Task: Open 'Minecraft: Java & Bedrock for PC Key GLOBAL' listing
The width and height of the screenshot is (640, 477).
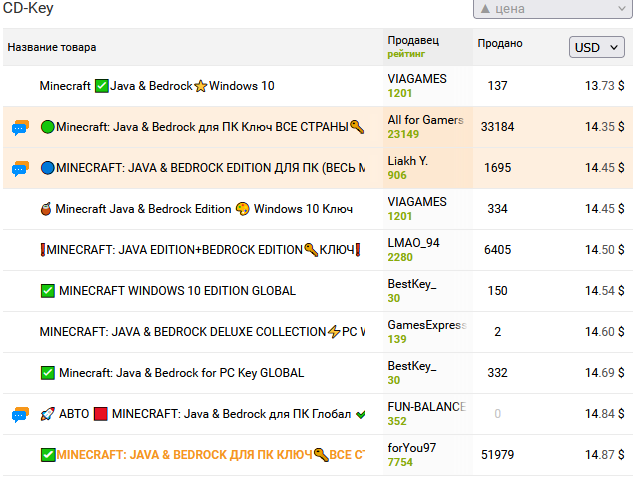Action: tap(172, 373)
